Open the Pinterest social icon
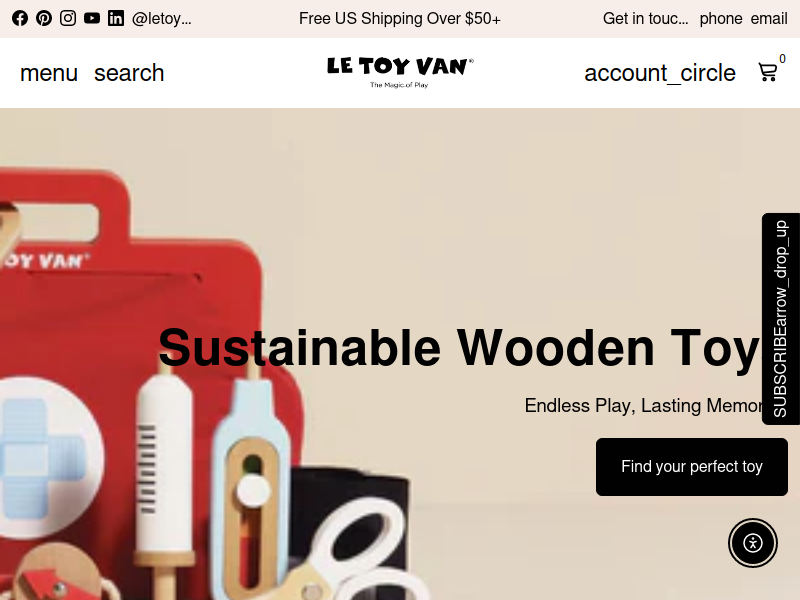The height and width of the screenshot is (600, 800). click(44, 18)
